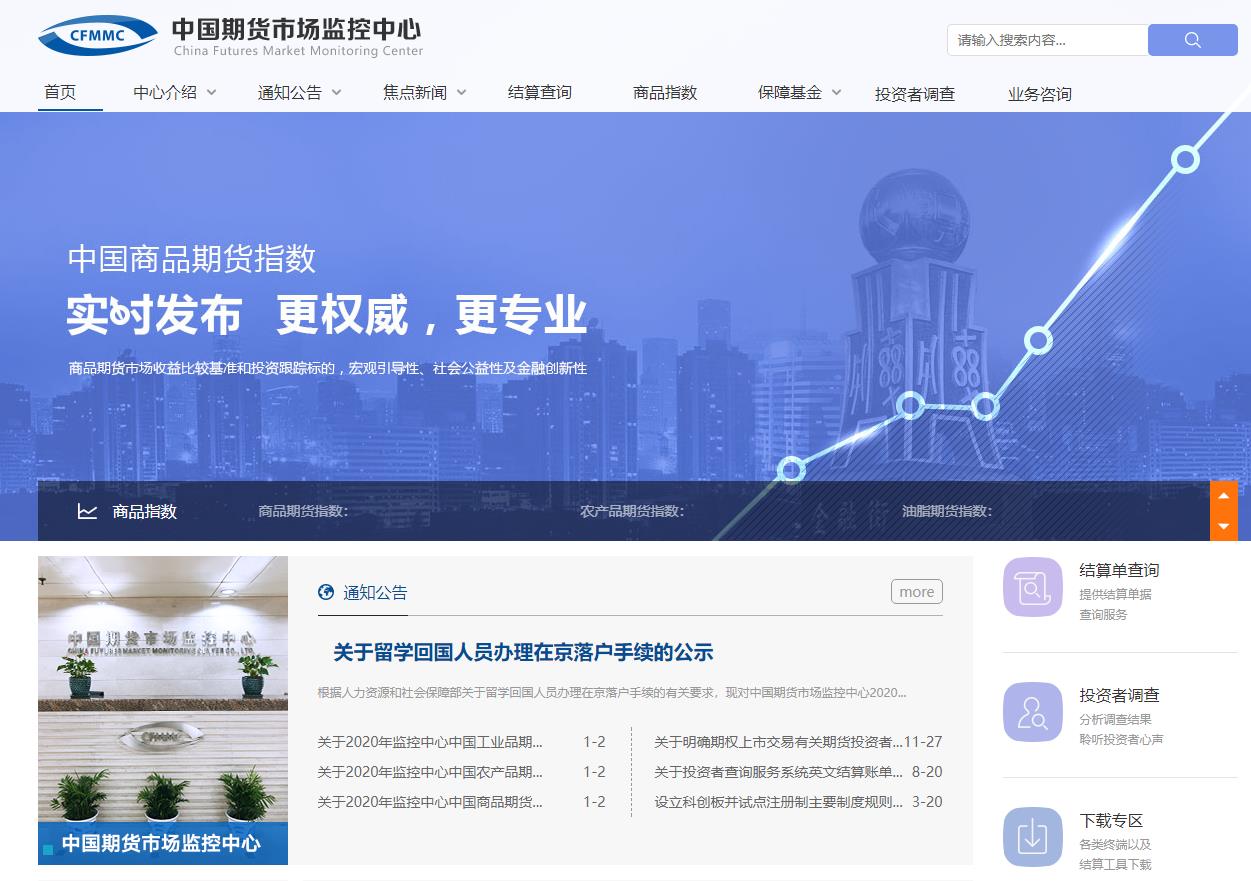
Task: Open the 中心介绍 menu item
Action: (165, 92)
